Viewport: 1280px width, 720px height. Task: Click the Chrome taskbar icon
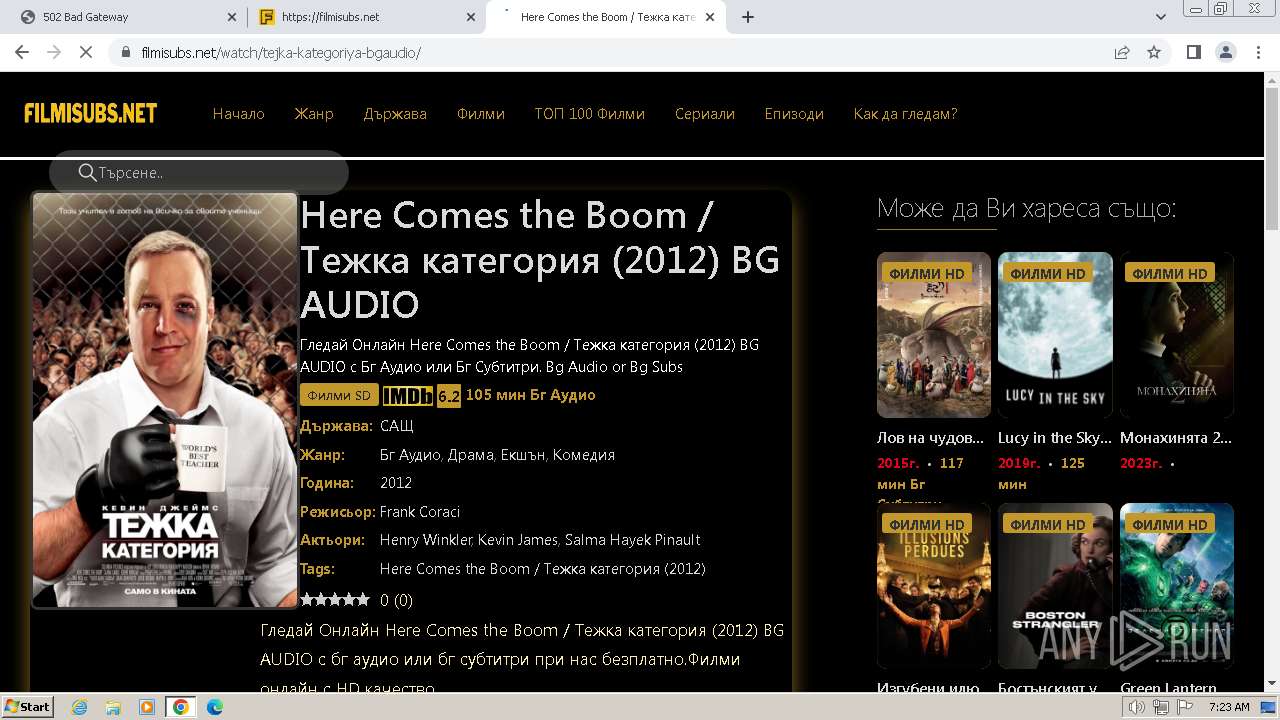coord(181,707)
